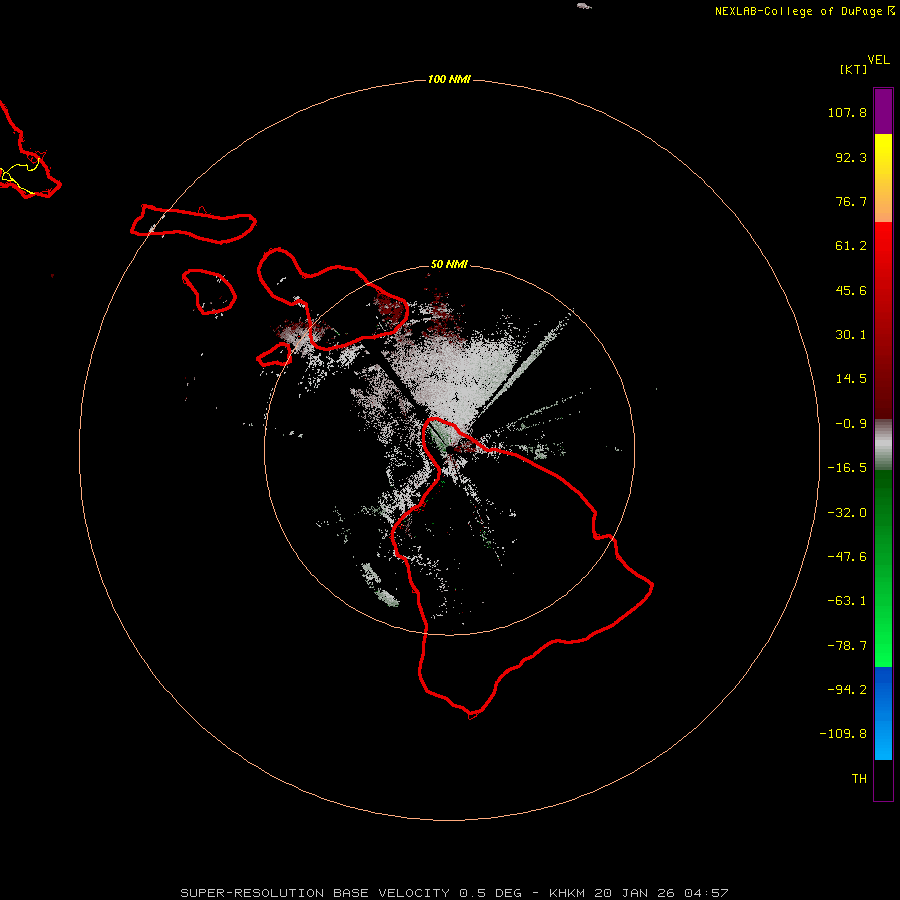Click the 92.3 velocity scale value
The height and width of the screenshot is (900, 900).
(851, 157)
